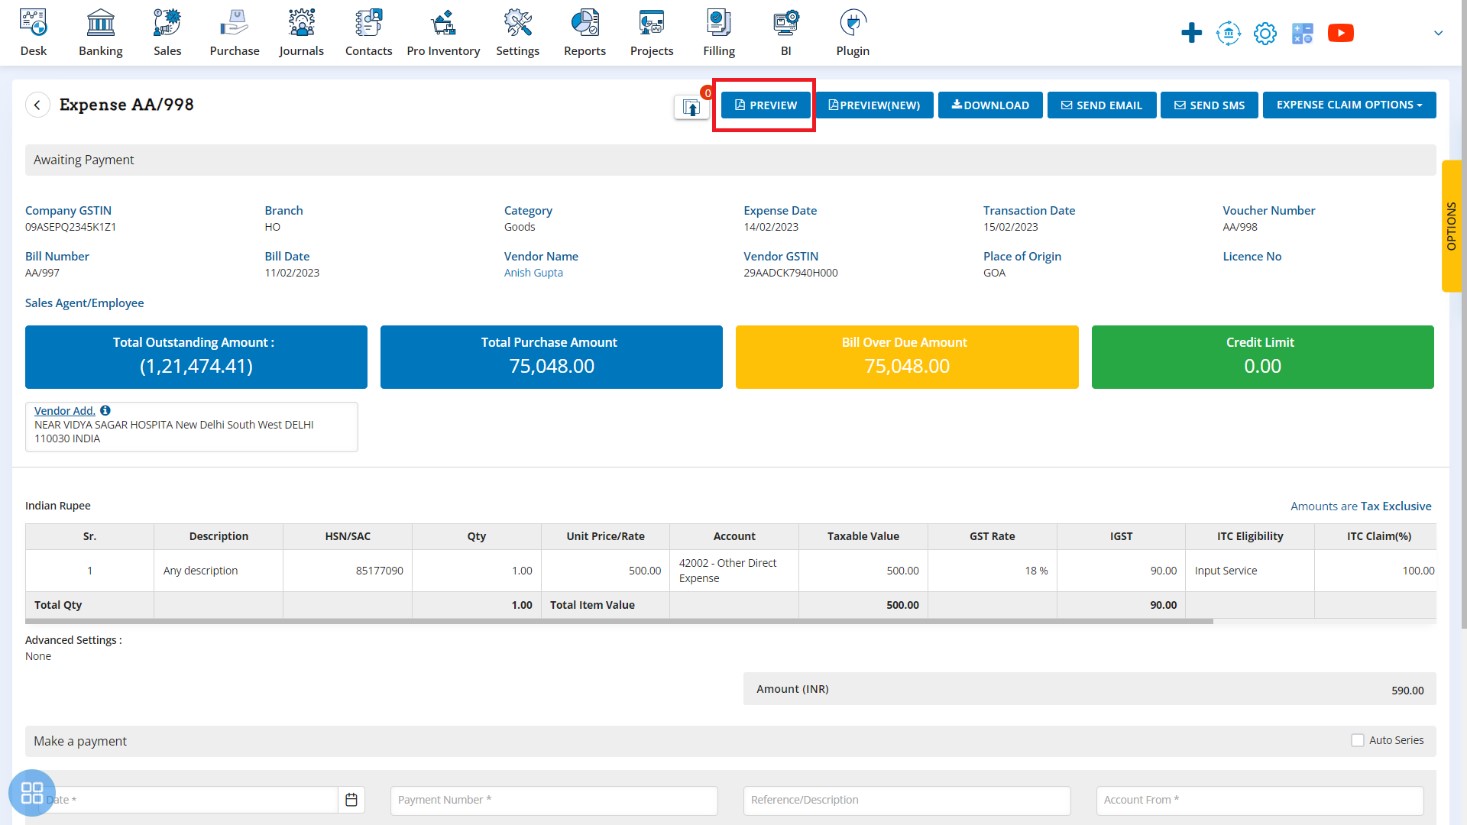The width and height of the screenshot is (1467, 825).
Task: Click the gear settings icon at top right
Action: click(1265, 33)
